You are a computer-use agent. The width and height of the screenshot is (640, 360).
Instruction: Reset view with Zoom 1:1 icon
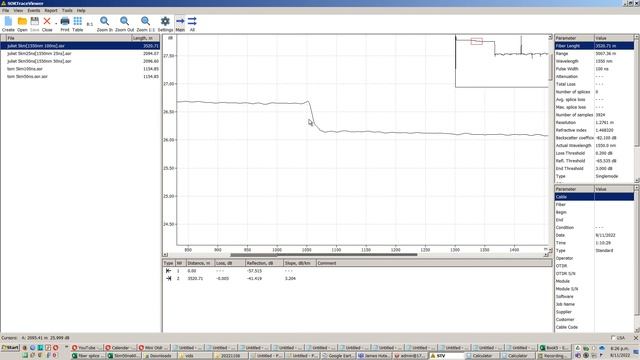(x=145, y=24)
